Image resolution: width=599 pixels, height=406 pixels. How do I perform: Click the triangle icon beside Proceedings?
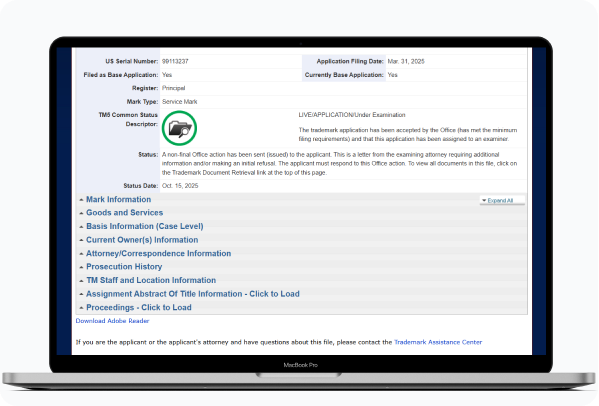pos(81,308)
